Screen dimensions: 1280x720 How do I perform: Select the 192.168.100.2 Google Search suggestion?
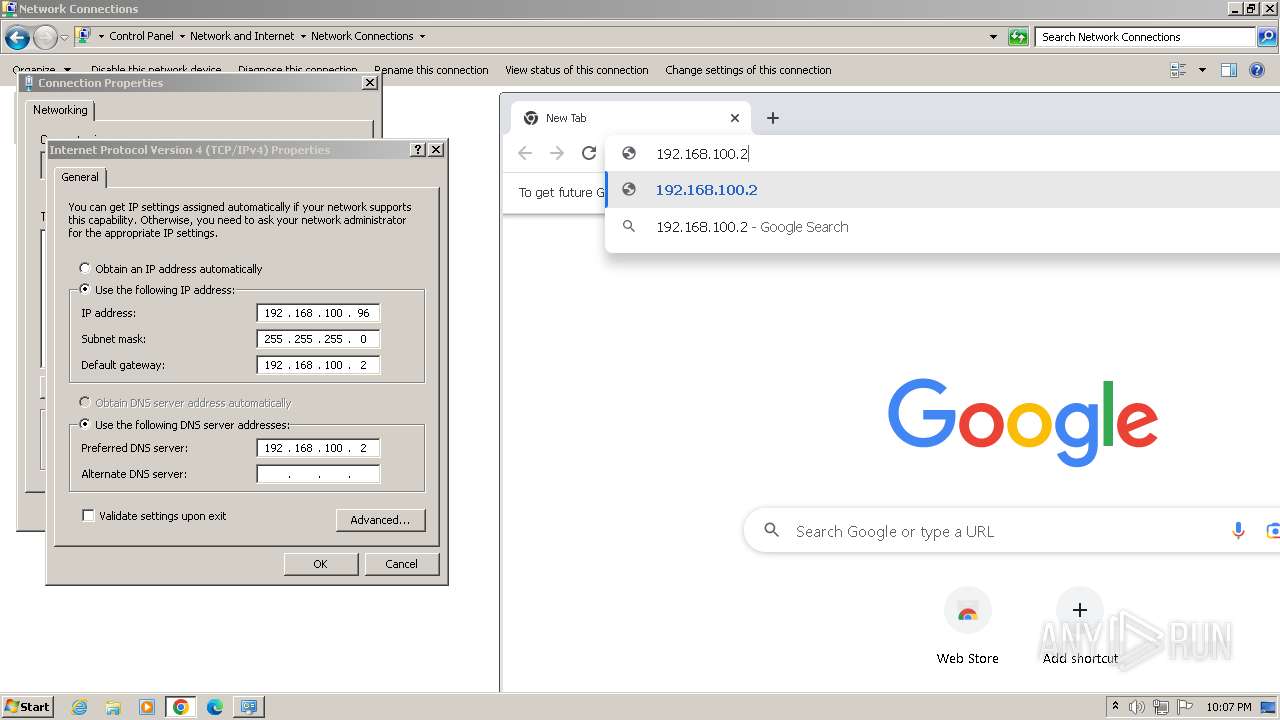click(943, 227)
